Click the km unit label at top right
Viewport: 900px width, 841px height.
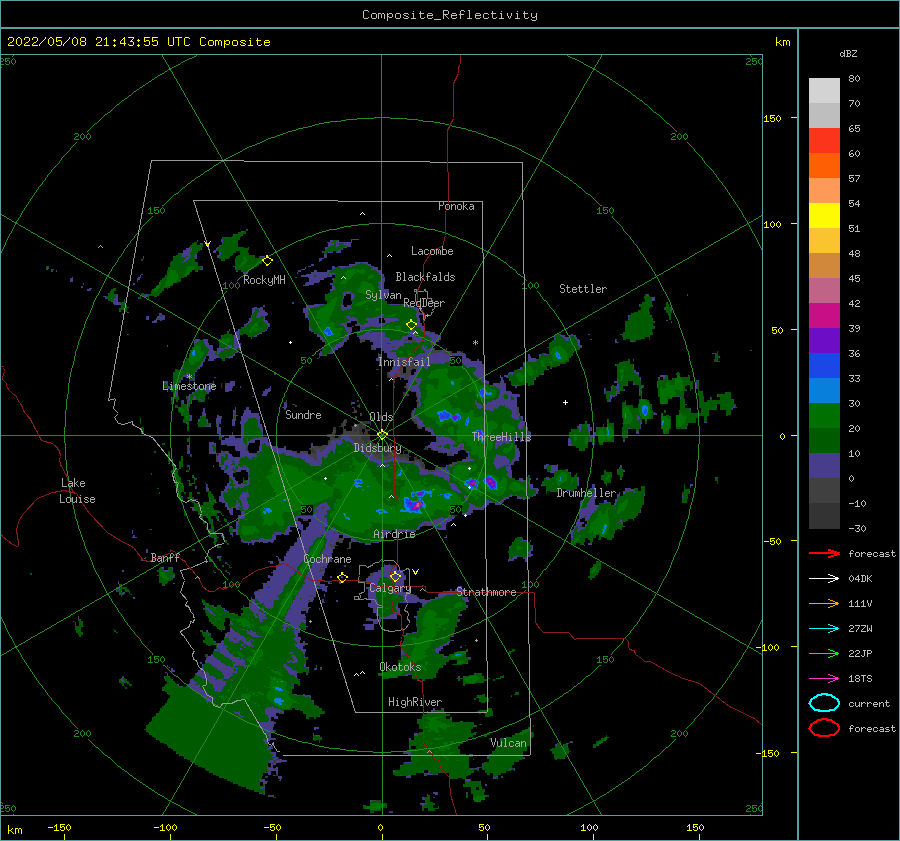pos(782,42)
